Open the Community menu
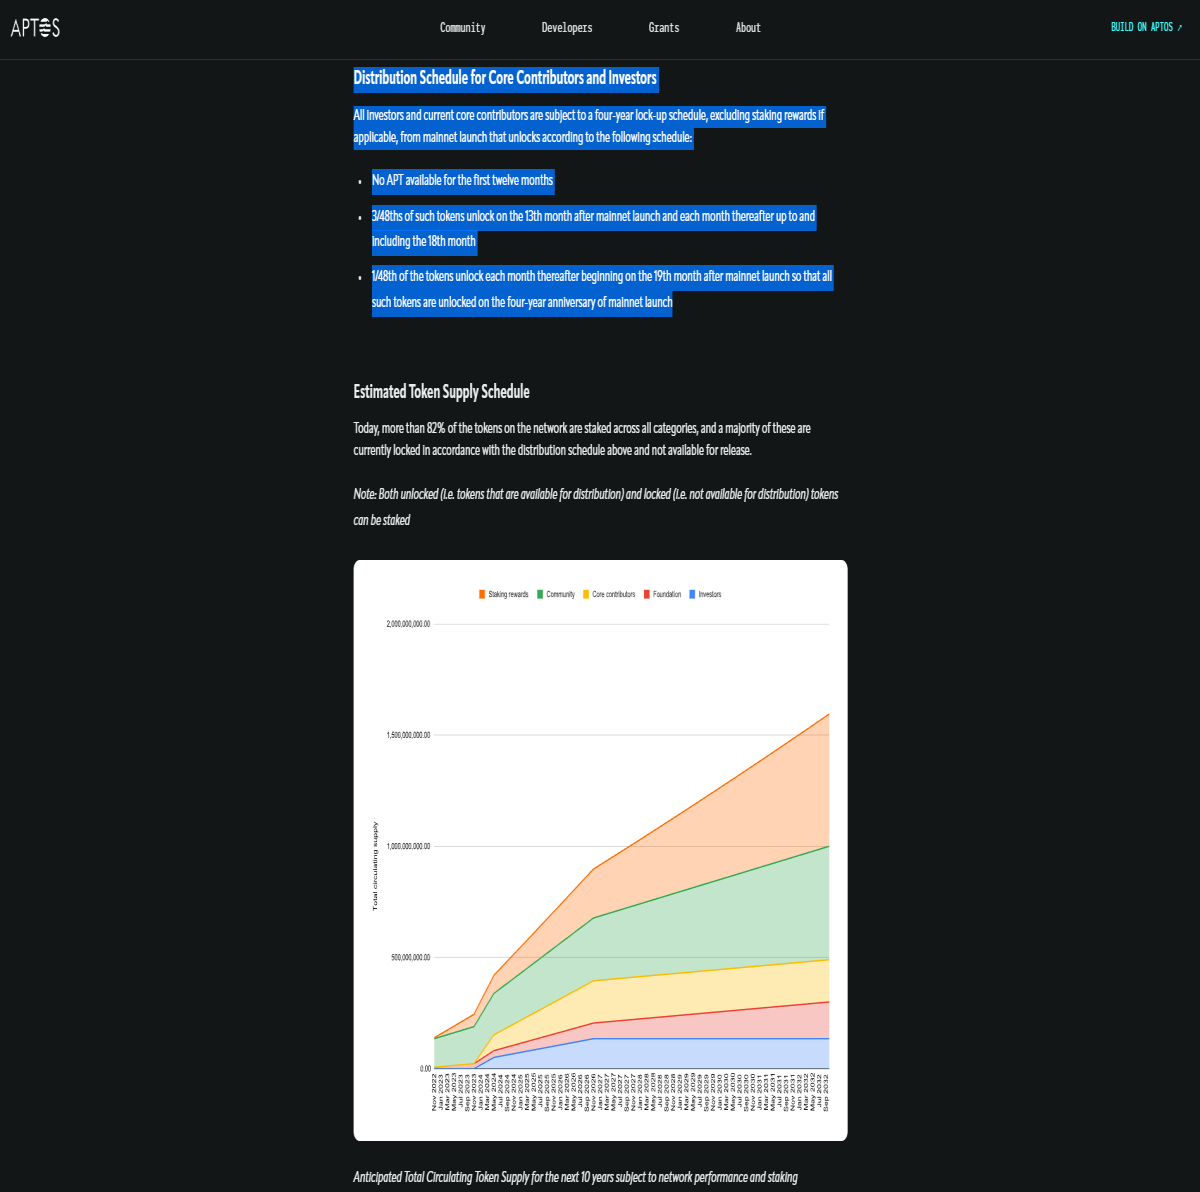1200x1192 pixels. click(463, 28)
